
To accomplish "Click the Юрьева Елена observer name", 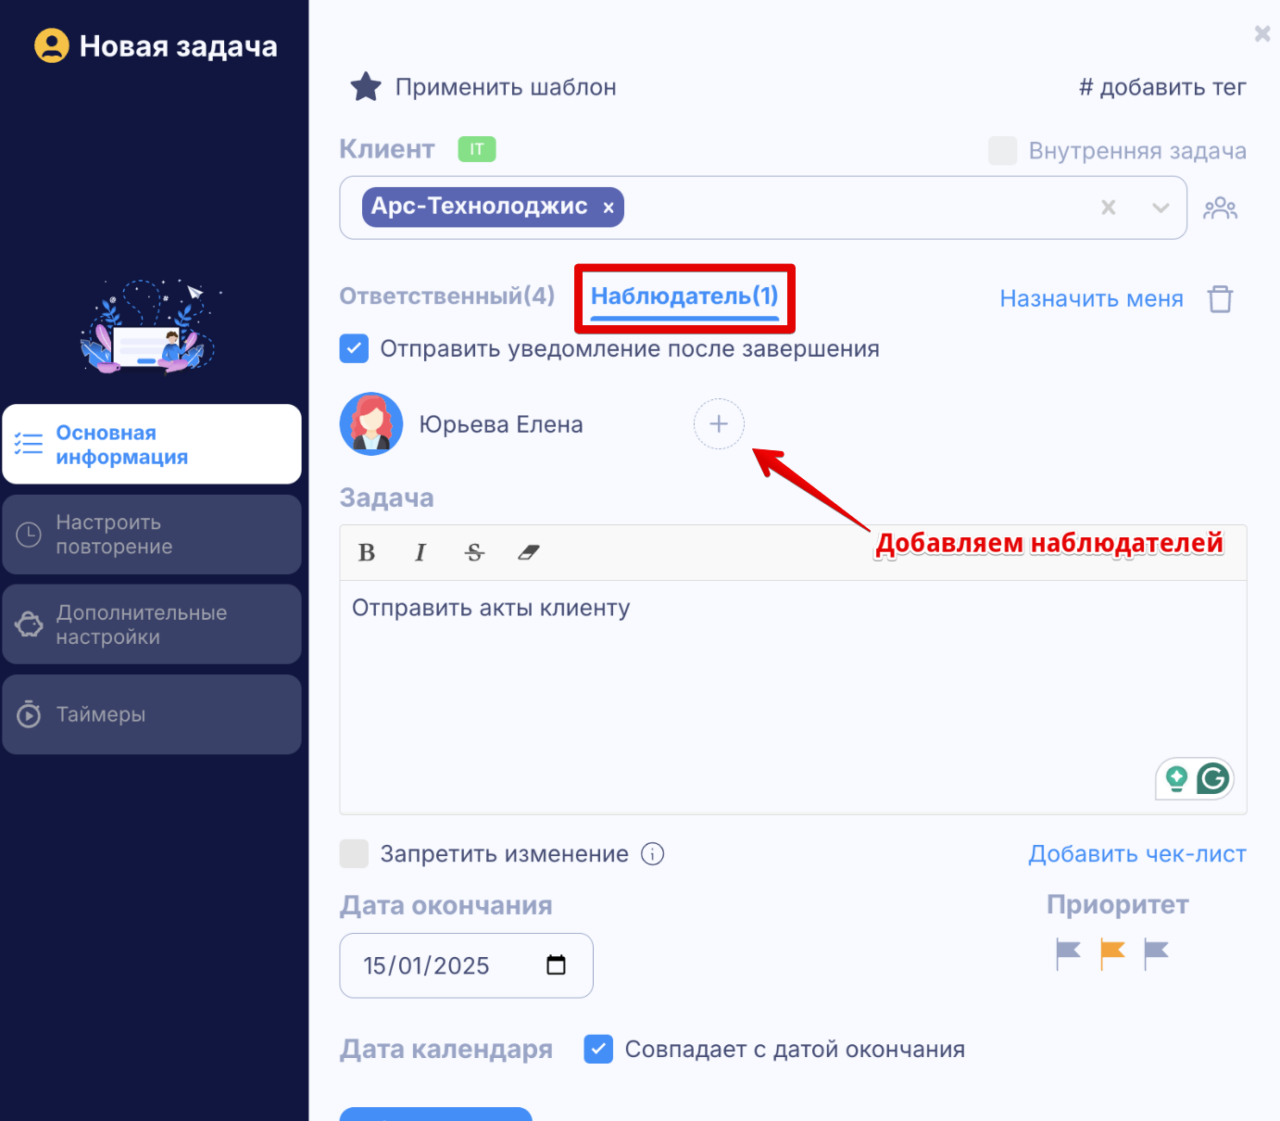I will click(501, 425).
